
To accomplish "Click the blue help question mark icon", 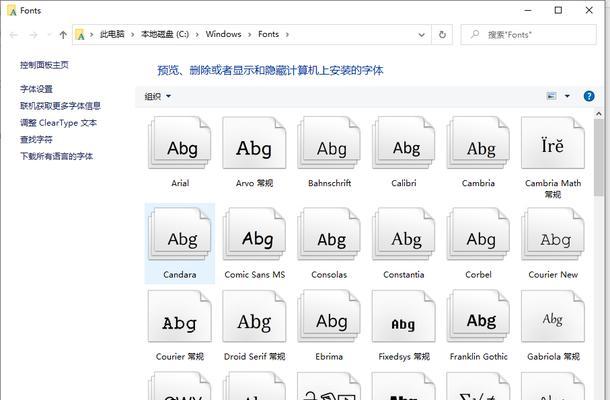I will 589,96.
